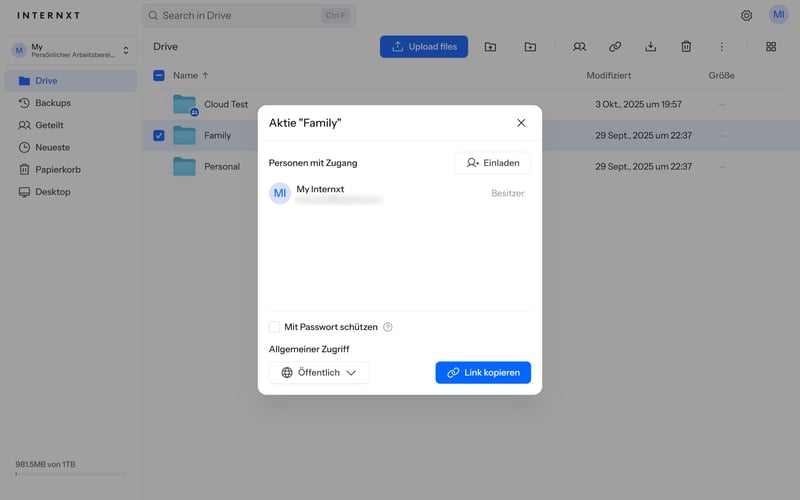
Task: Click the download icon in toolbar
Action: [651, 47]
